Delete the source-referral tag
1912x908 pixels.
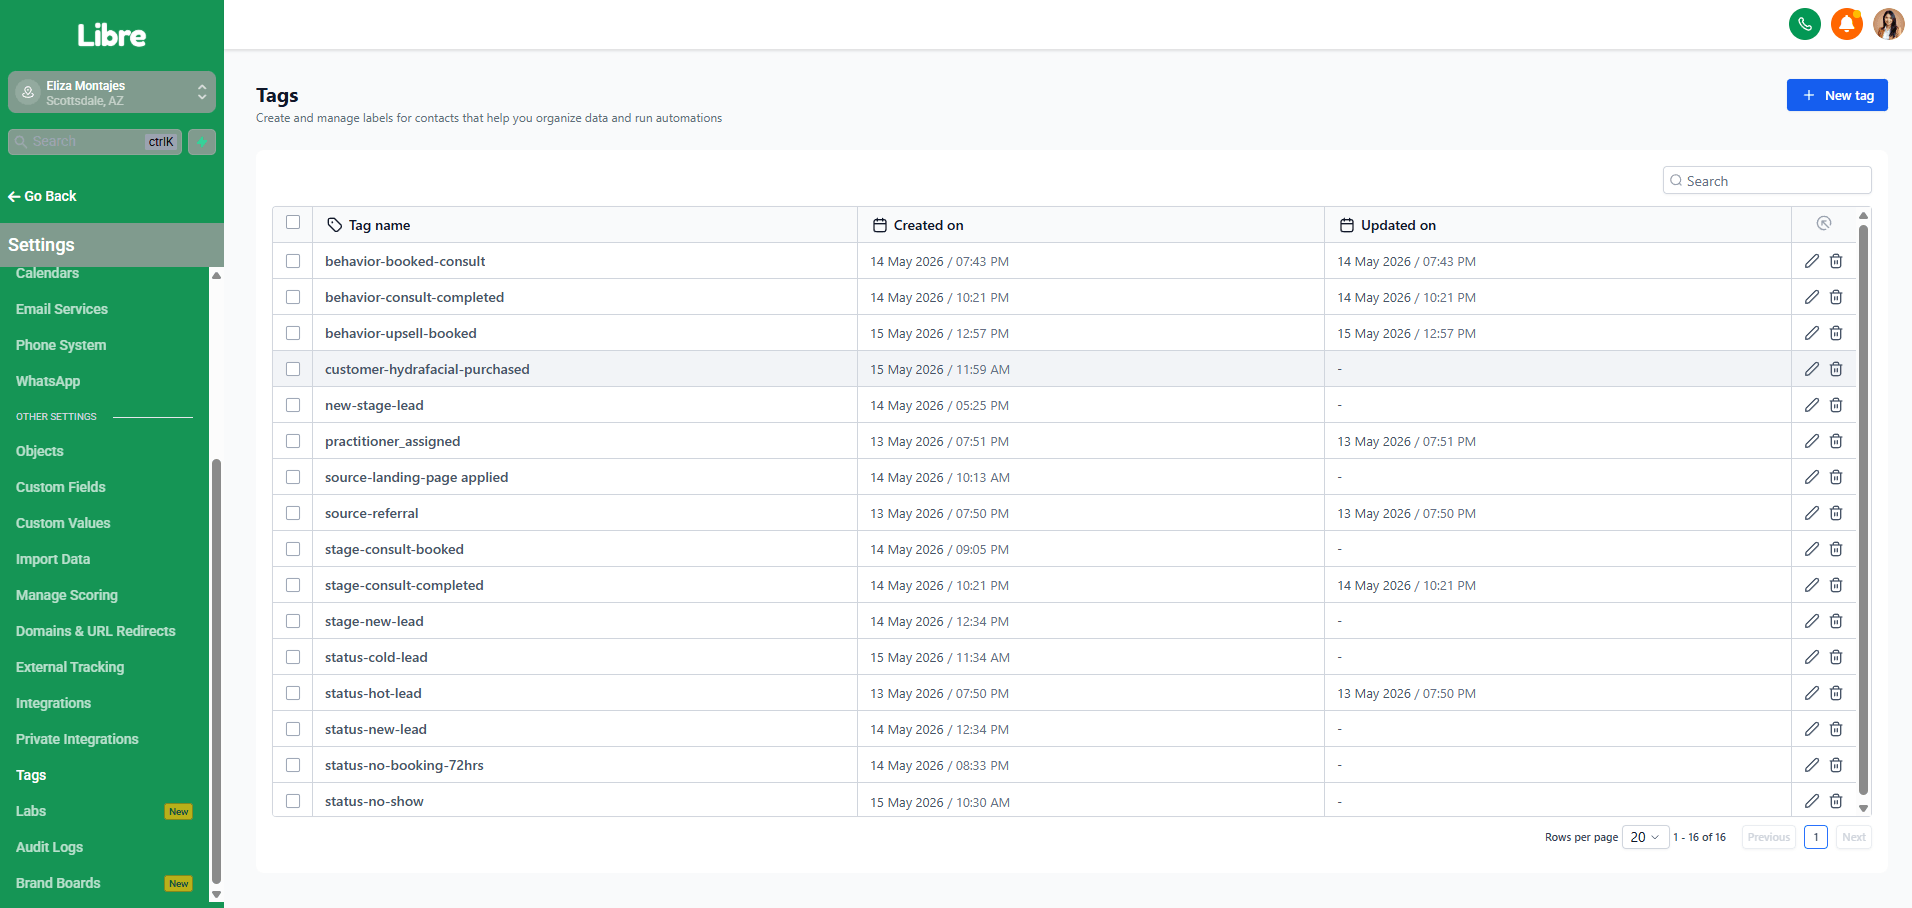coord(1836,513)
